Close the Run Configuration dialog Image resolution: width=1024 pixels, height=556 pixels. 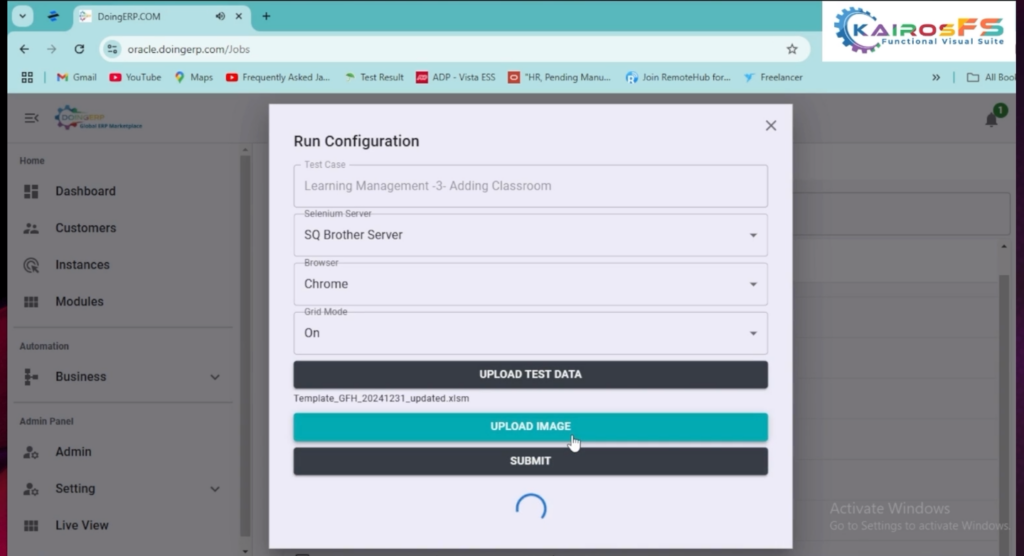click(x=770, y=126)
